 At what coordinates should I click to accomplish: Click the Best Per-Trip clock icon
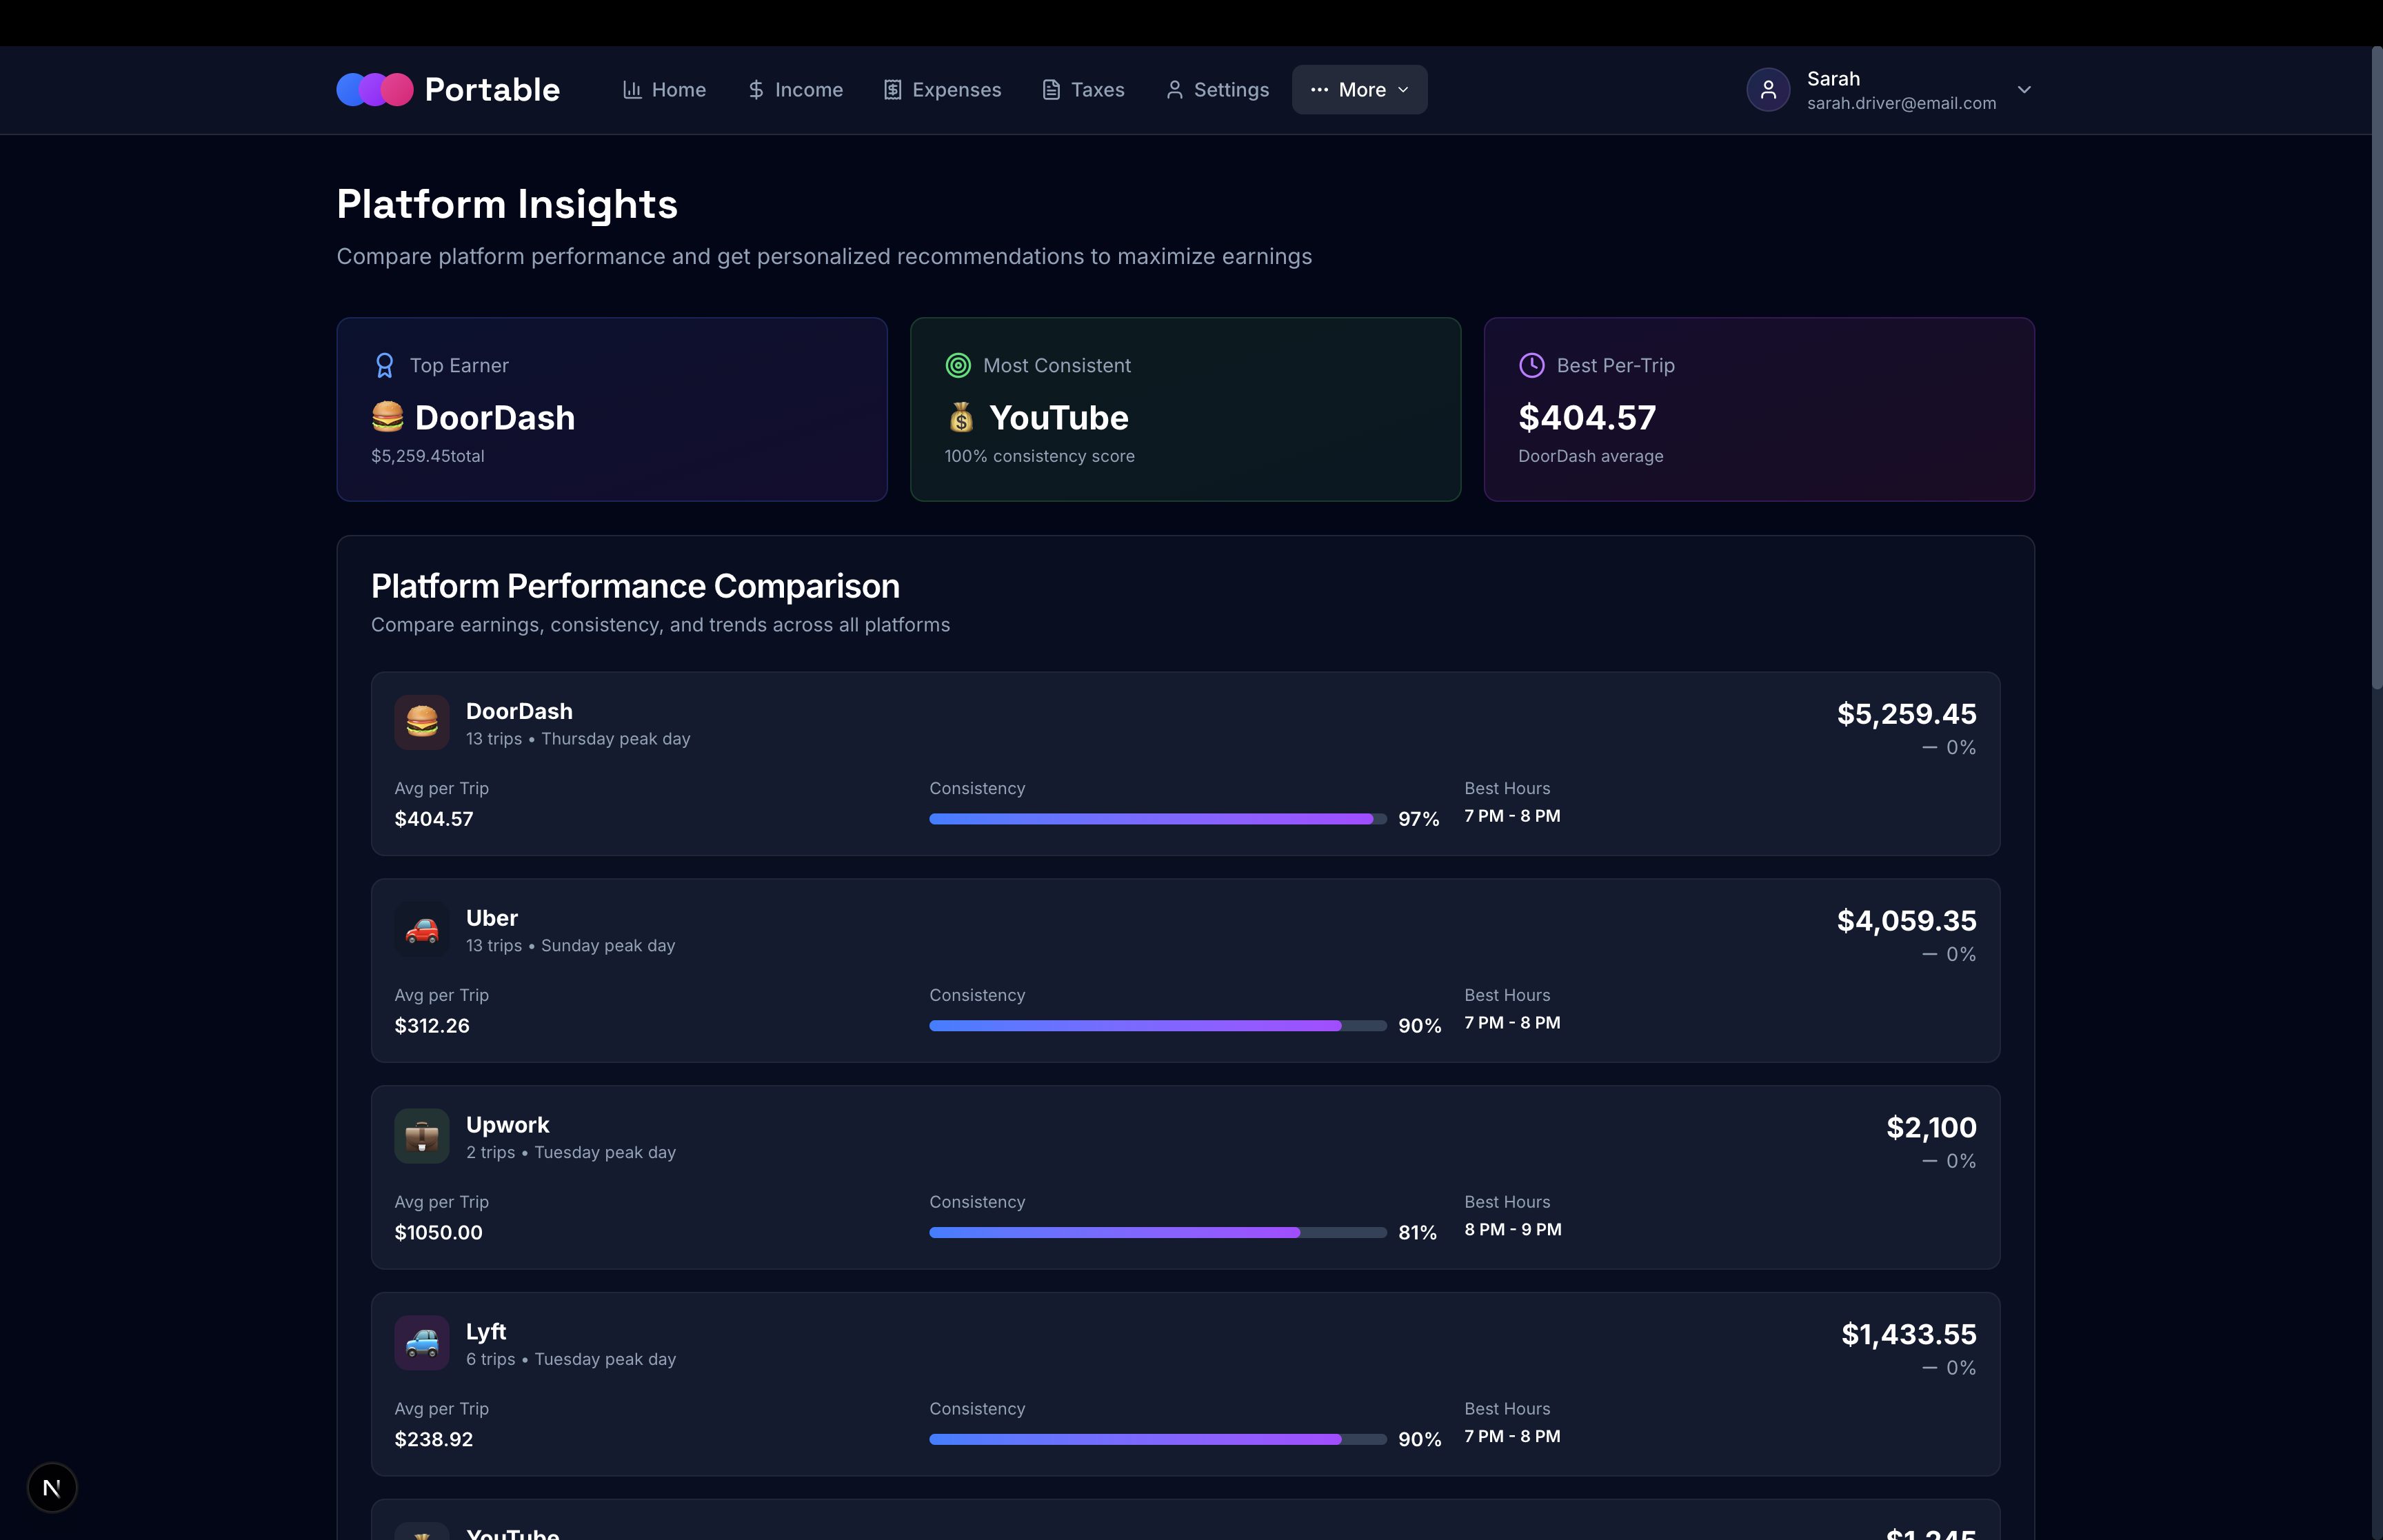(x=1531, y=366)
